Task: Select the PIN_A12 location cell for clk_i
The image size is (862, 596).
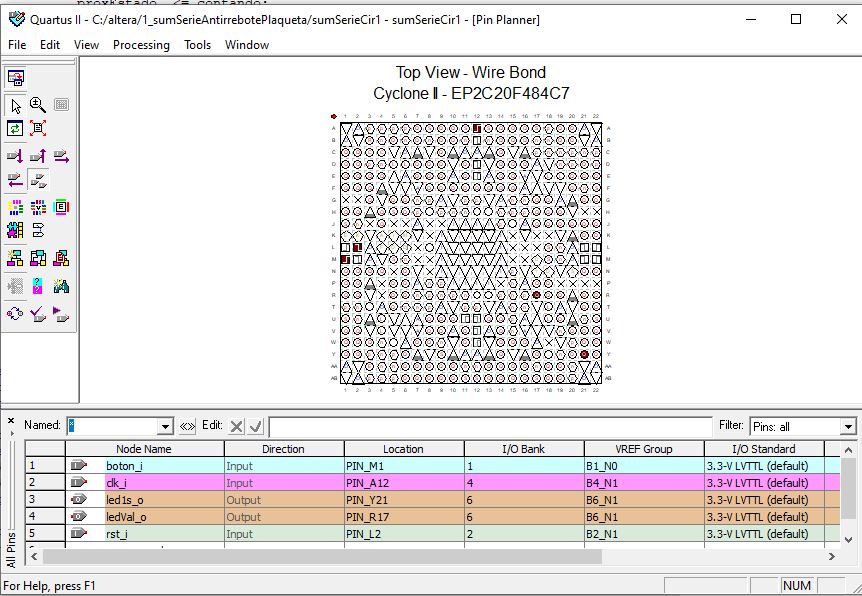Action: click(403, 483)
